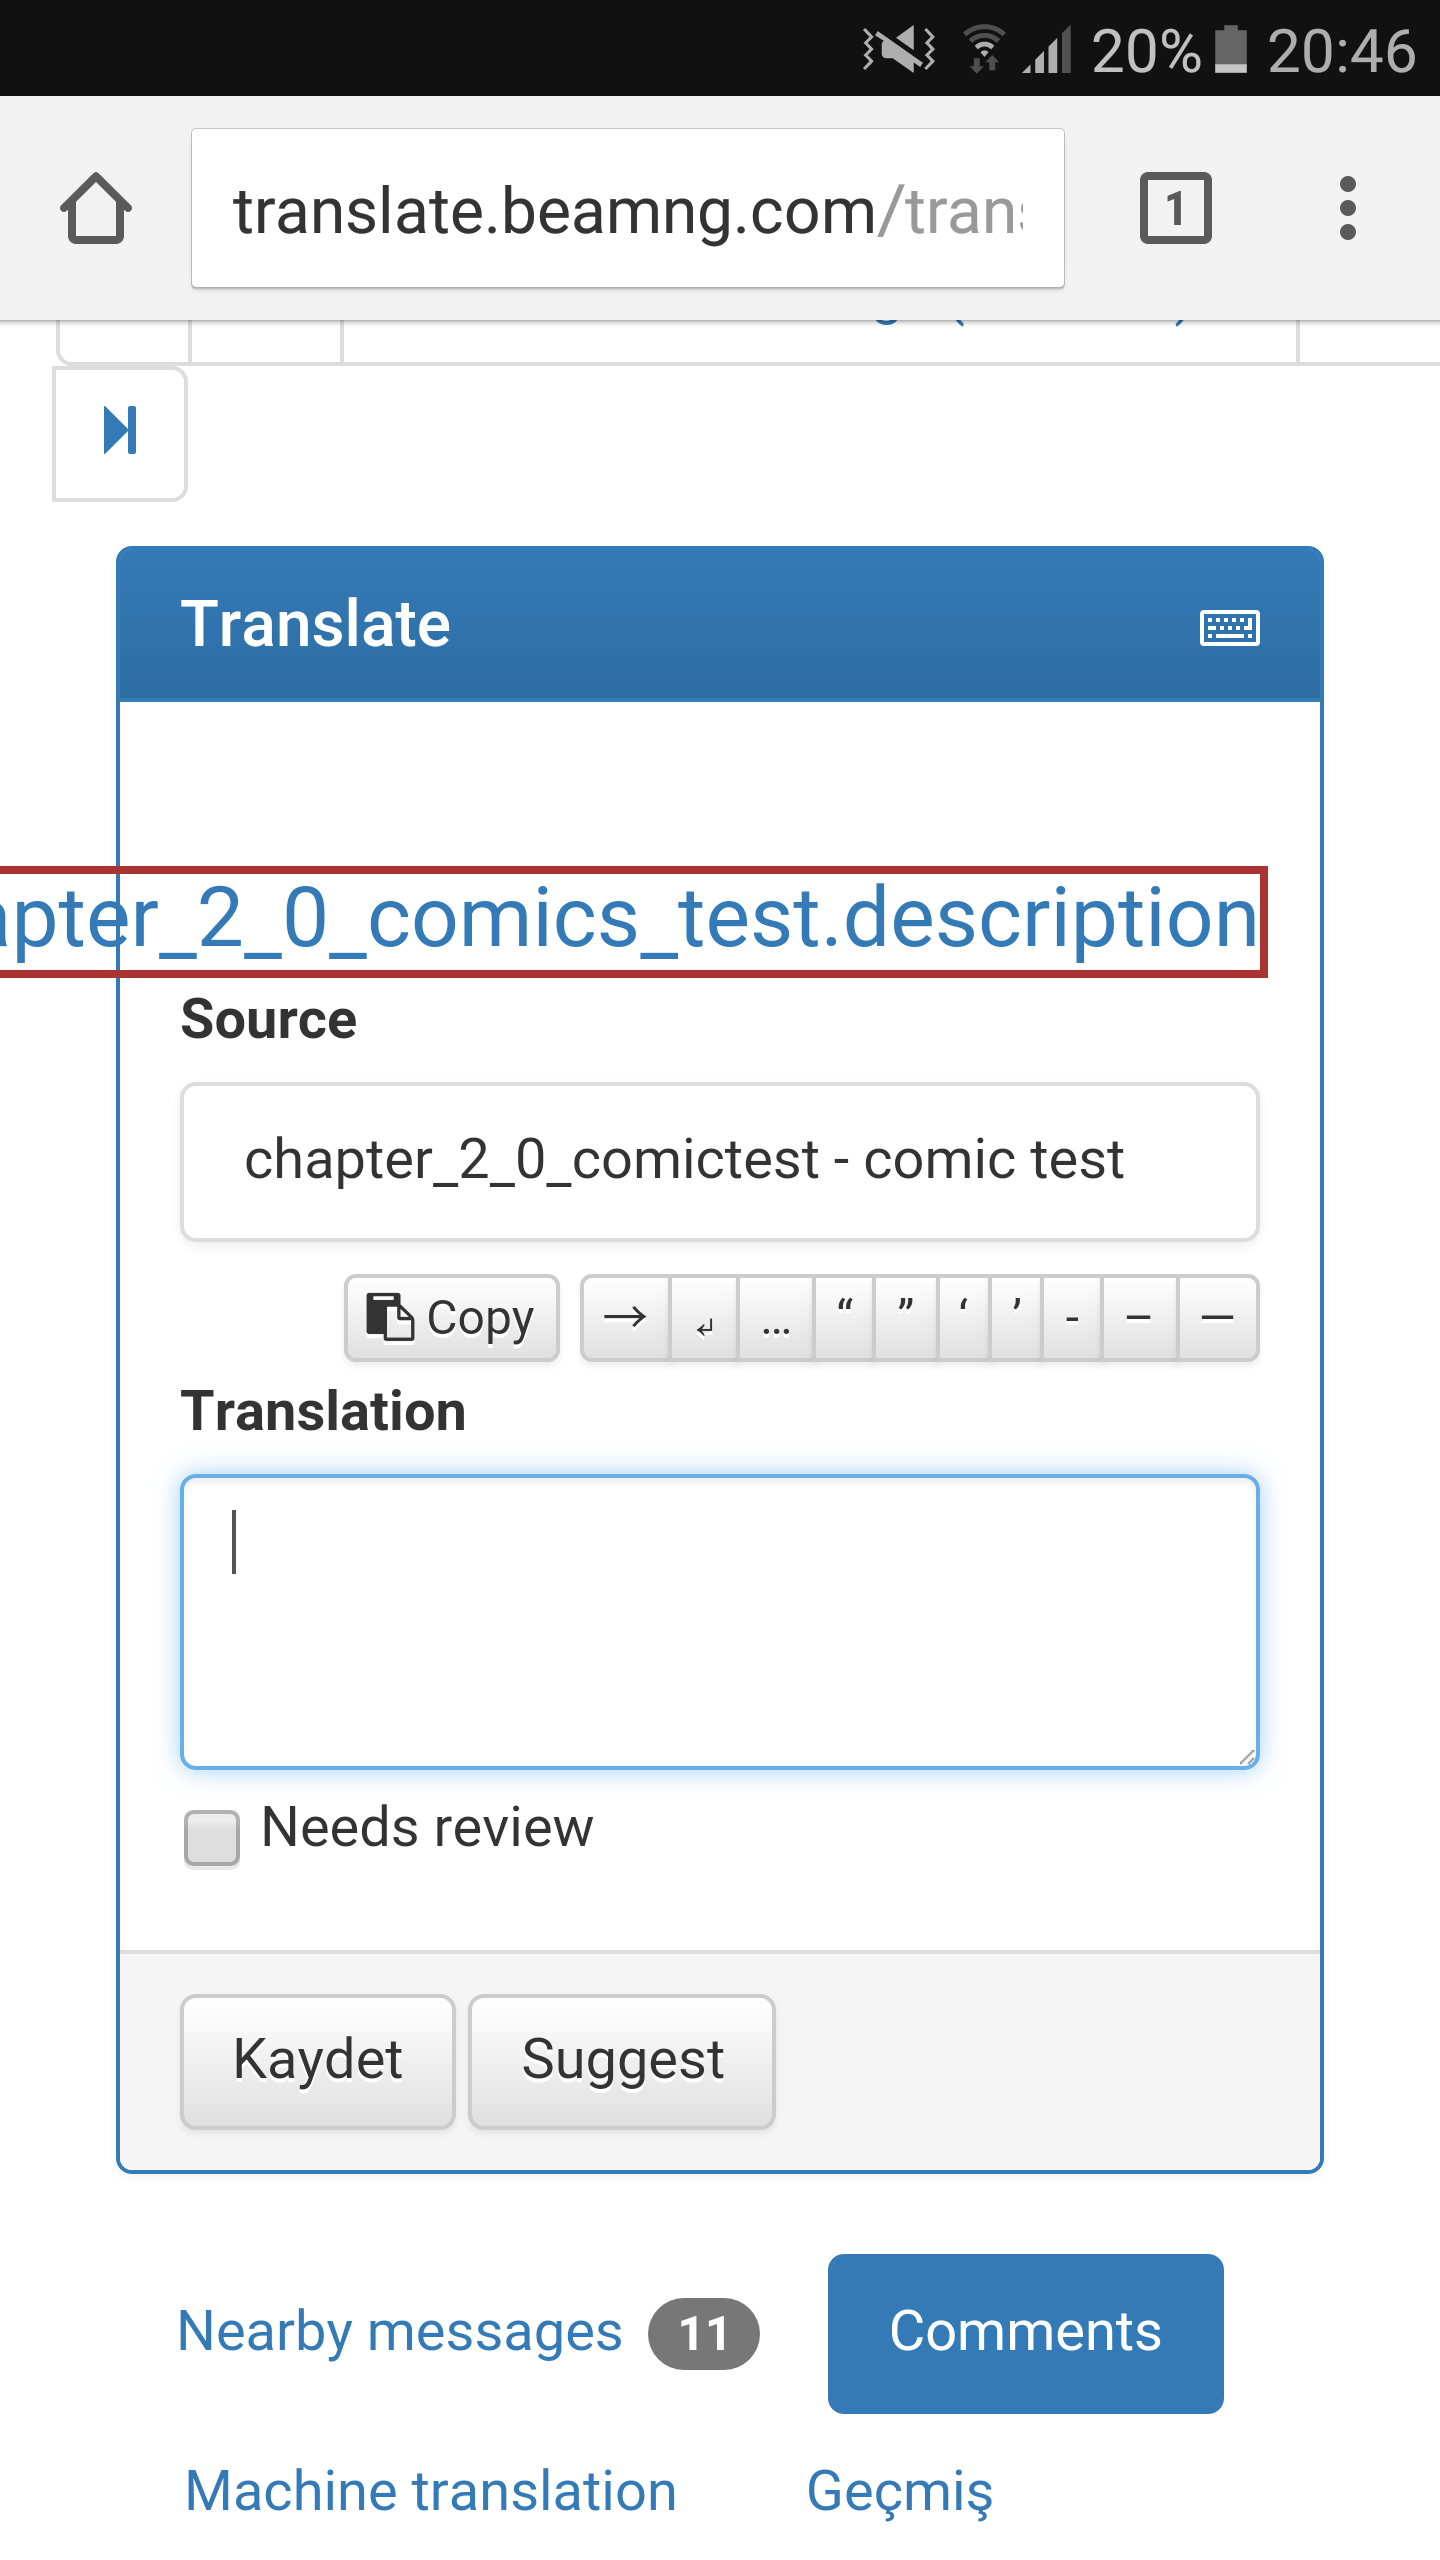
Task: Insert ellipsis special character
Action: point(776,1317)
